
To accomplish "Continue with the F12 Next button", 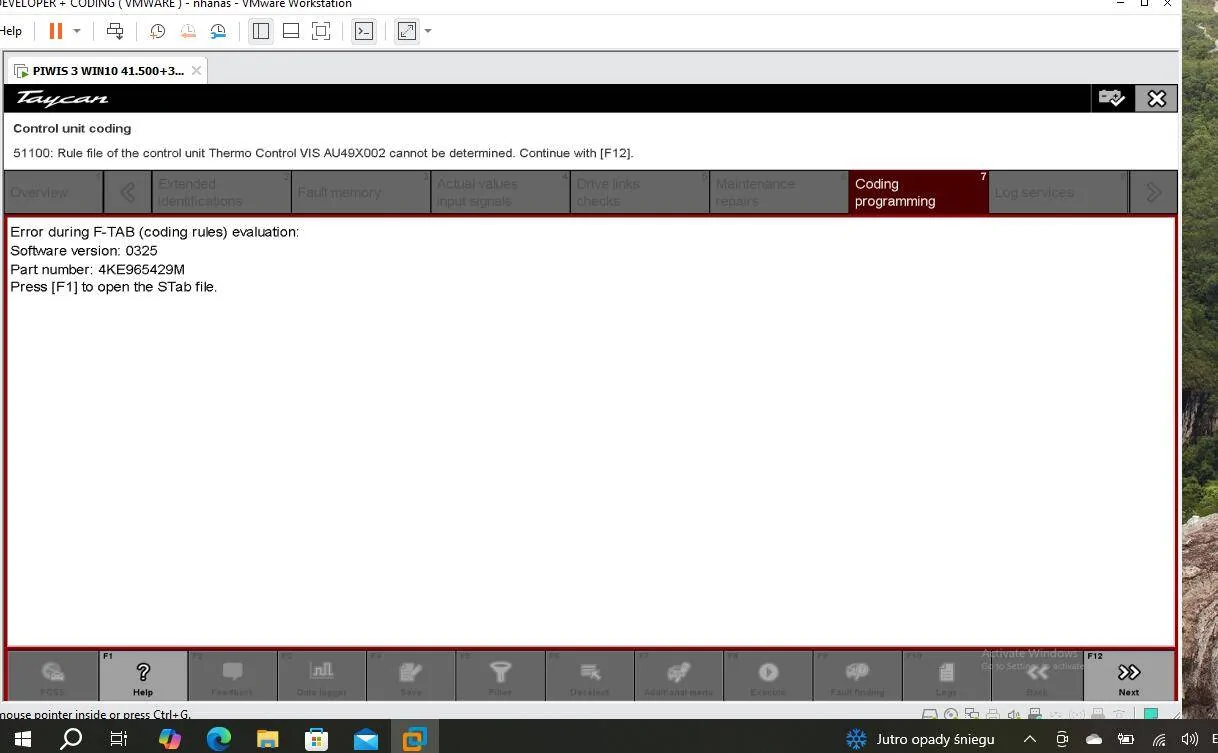I will [x=1129, y=676].
